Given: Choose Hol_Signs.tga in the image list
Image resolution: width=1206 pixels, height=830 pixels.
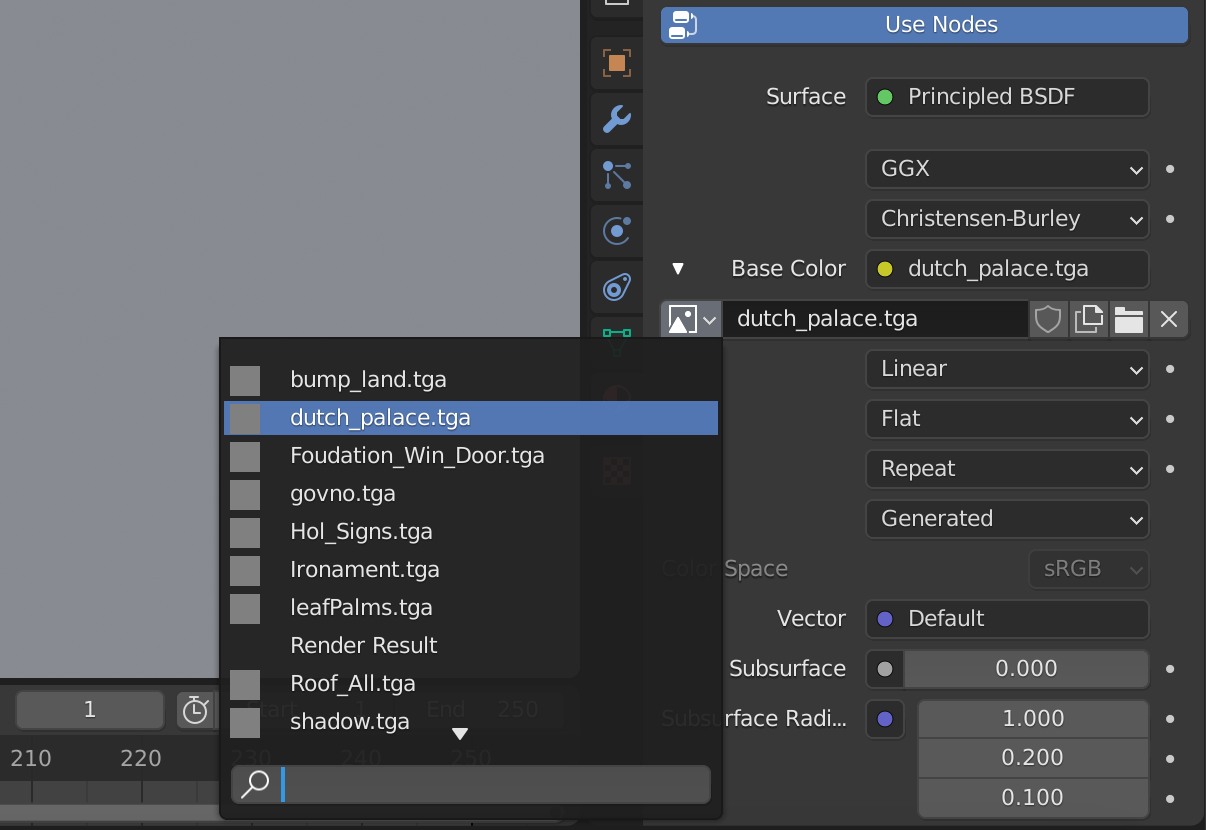Looking at the screenshot, I should pos(361,532).
